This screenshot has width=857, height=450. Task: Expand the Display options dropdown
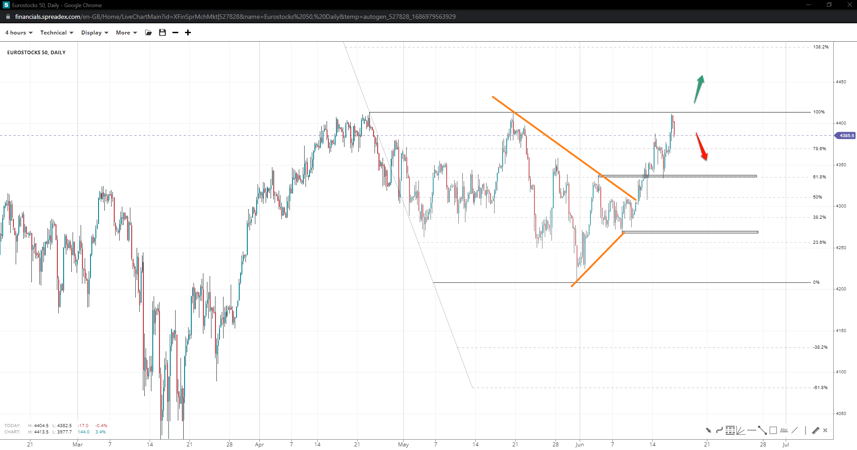coord(94,33)
